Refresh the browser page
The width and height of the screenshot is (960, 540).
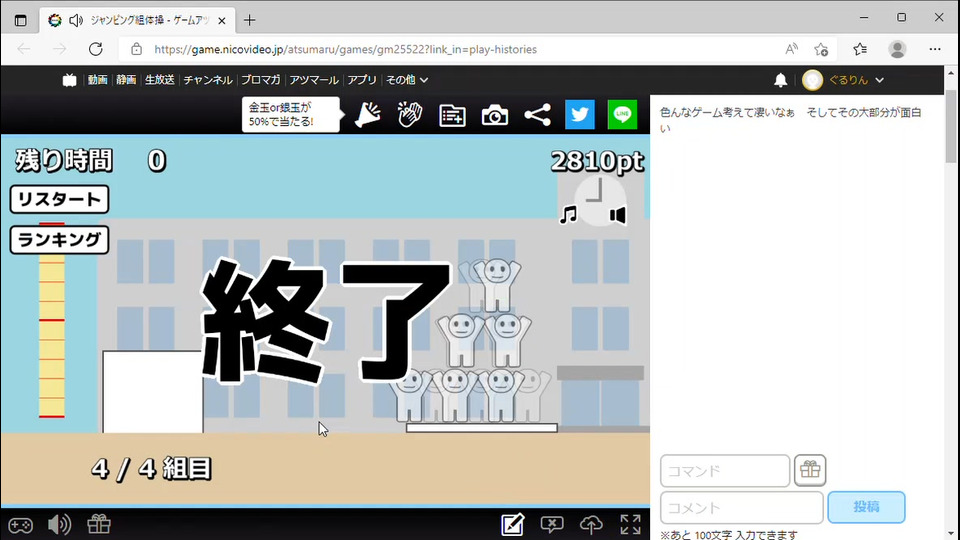[96, 49]
